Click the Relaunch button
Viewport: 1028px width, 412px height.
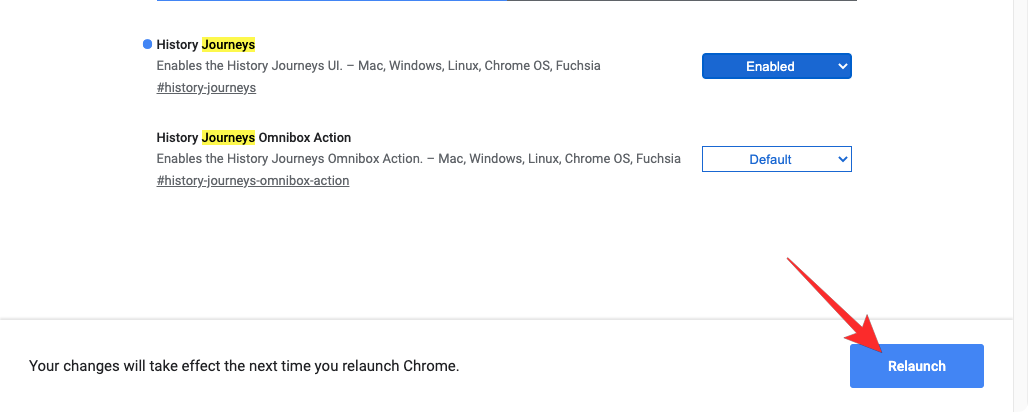coord(916,366)
